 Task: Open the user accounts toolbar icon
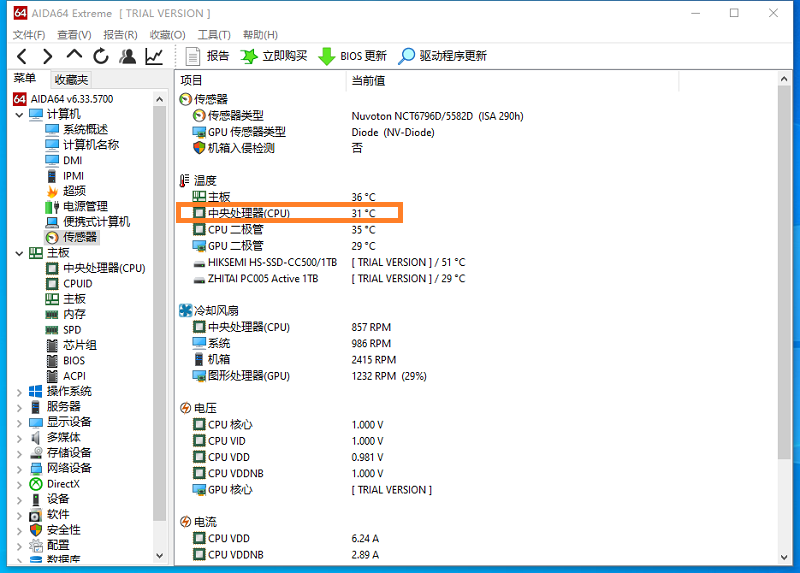pos(128,56)
